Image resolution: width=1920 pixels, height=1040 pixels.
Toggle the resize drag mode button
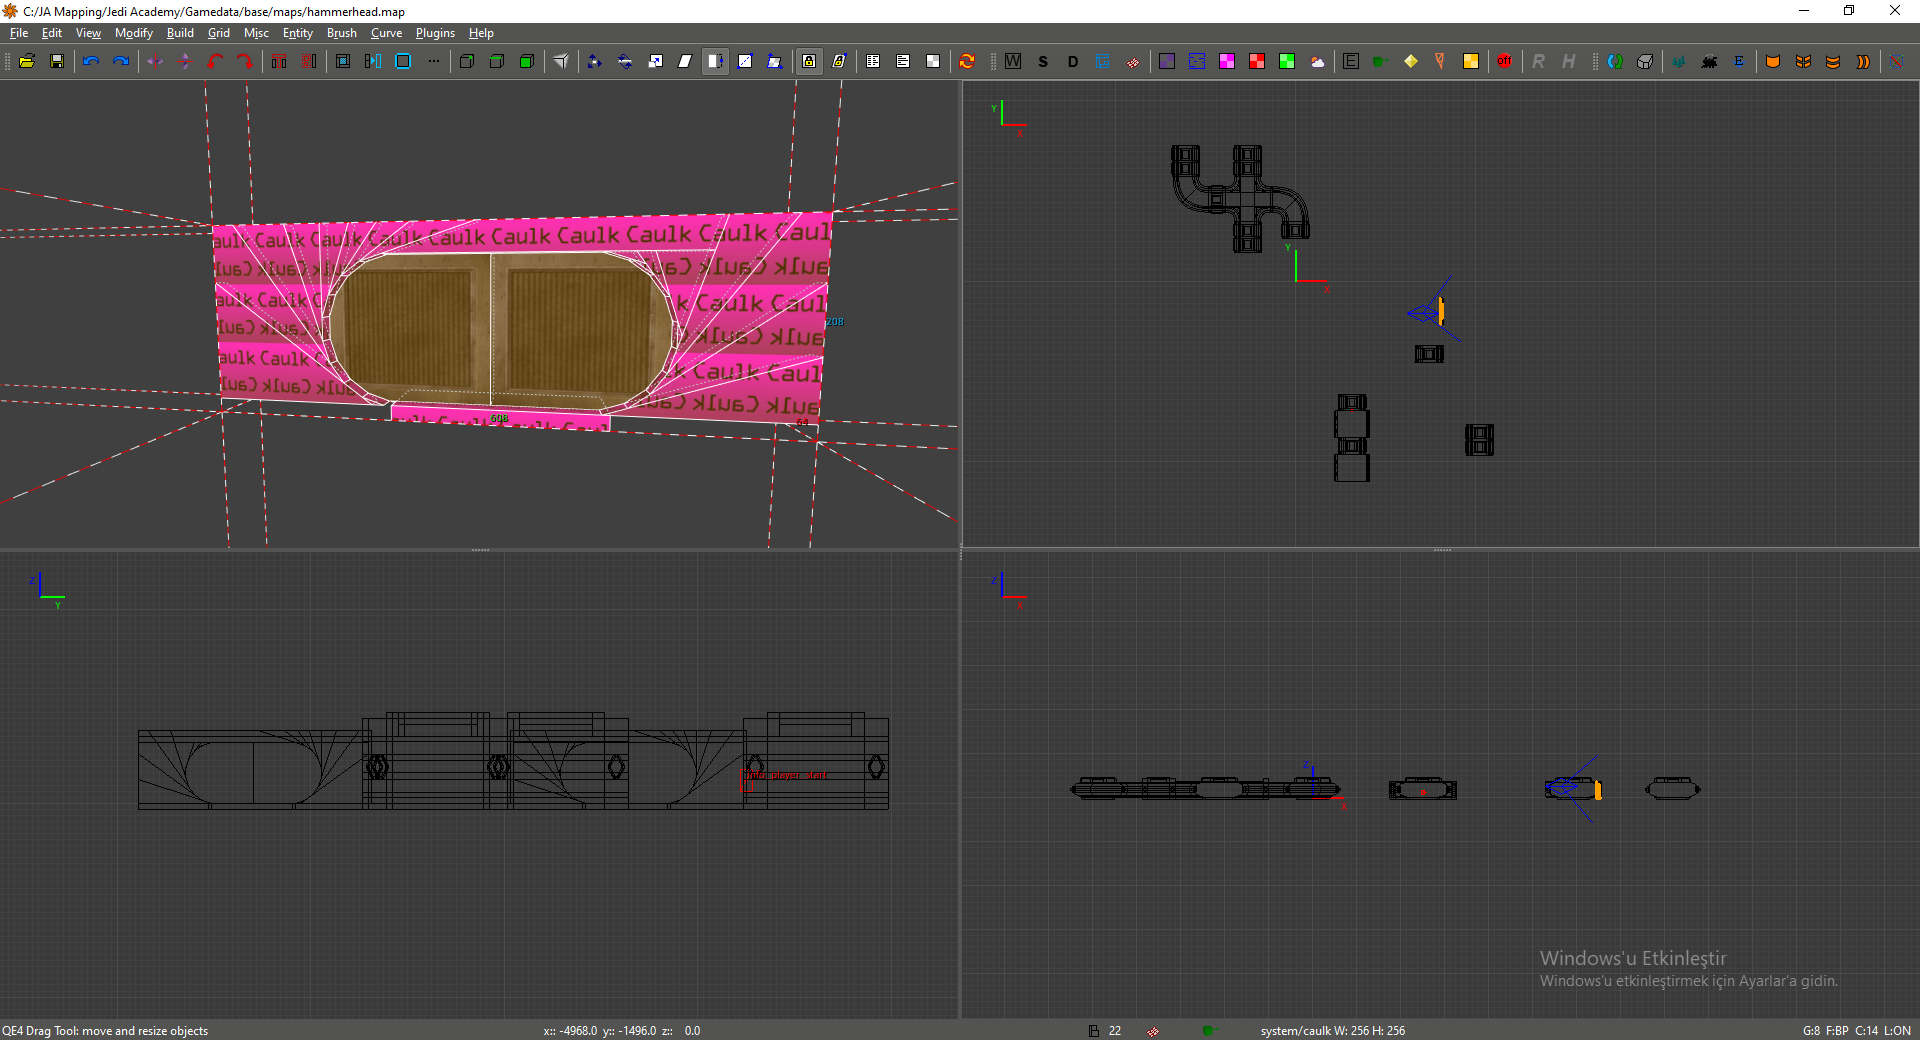[x=715, y=62]
